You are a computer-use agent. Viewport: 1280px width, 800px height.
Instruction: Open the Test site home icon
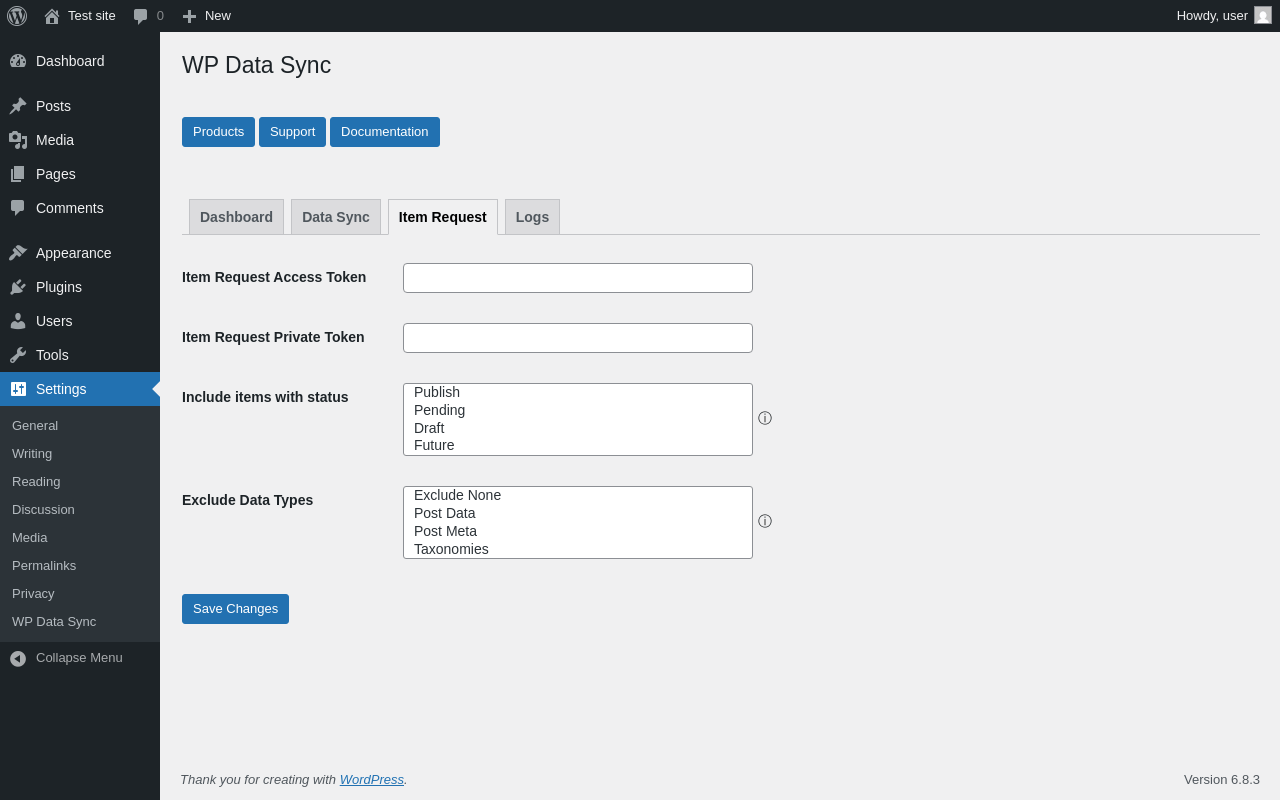pyautogui.click(x=52, y=16)
